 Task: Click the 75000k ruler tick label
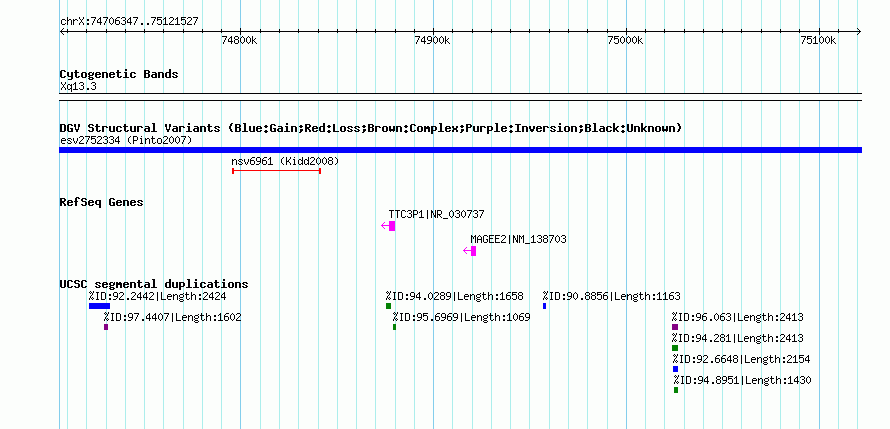click(626, 40)
